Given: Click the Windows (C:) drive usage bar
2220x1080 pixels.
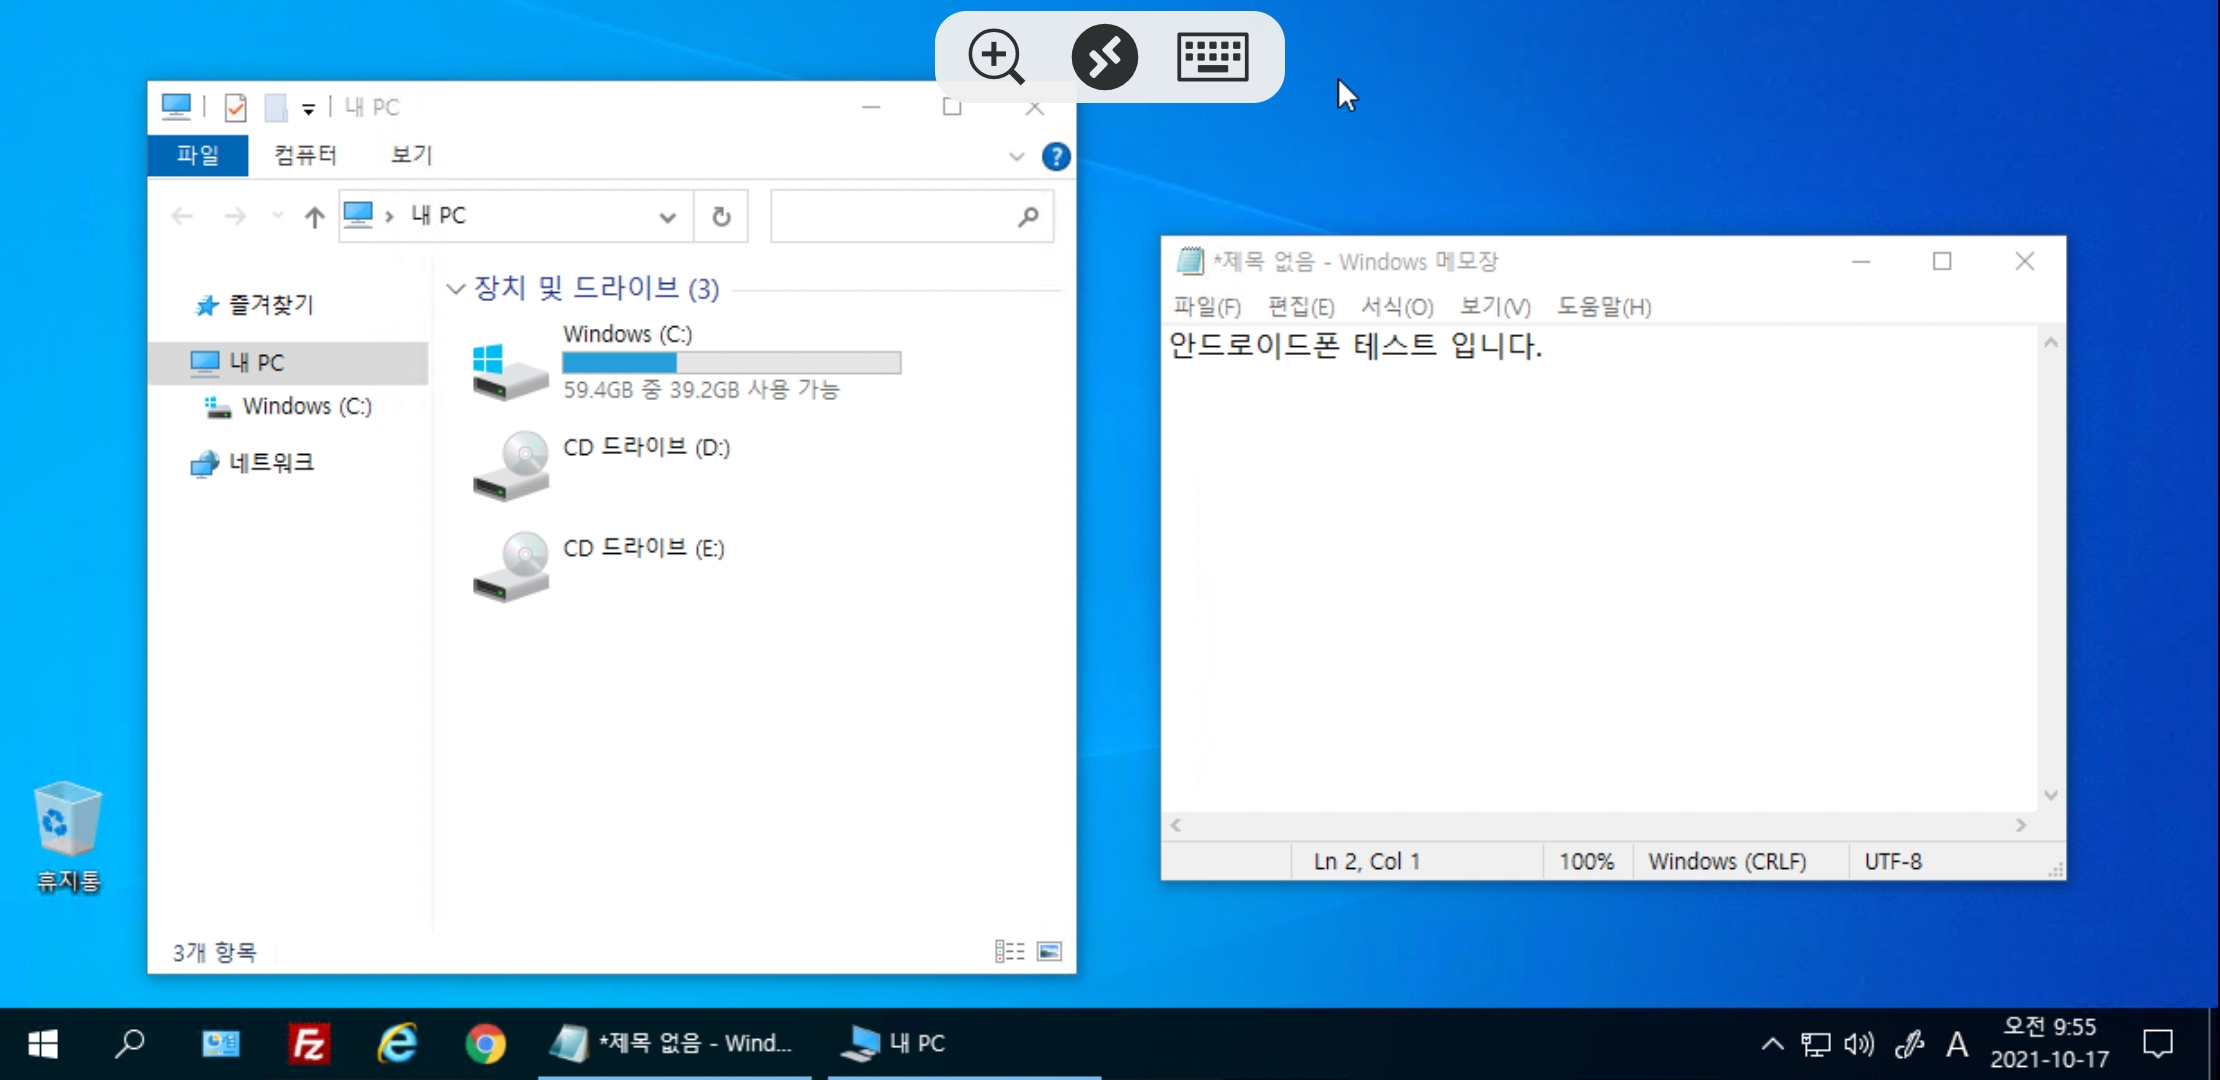Looking at the screenshot, I should (731, 362).
